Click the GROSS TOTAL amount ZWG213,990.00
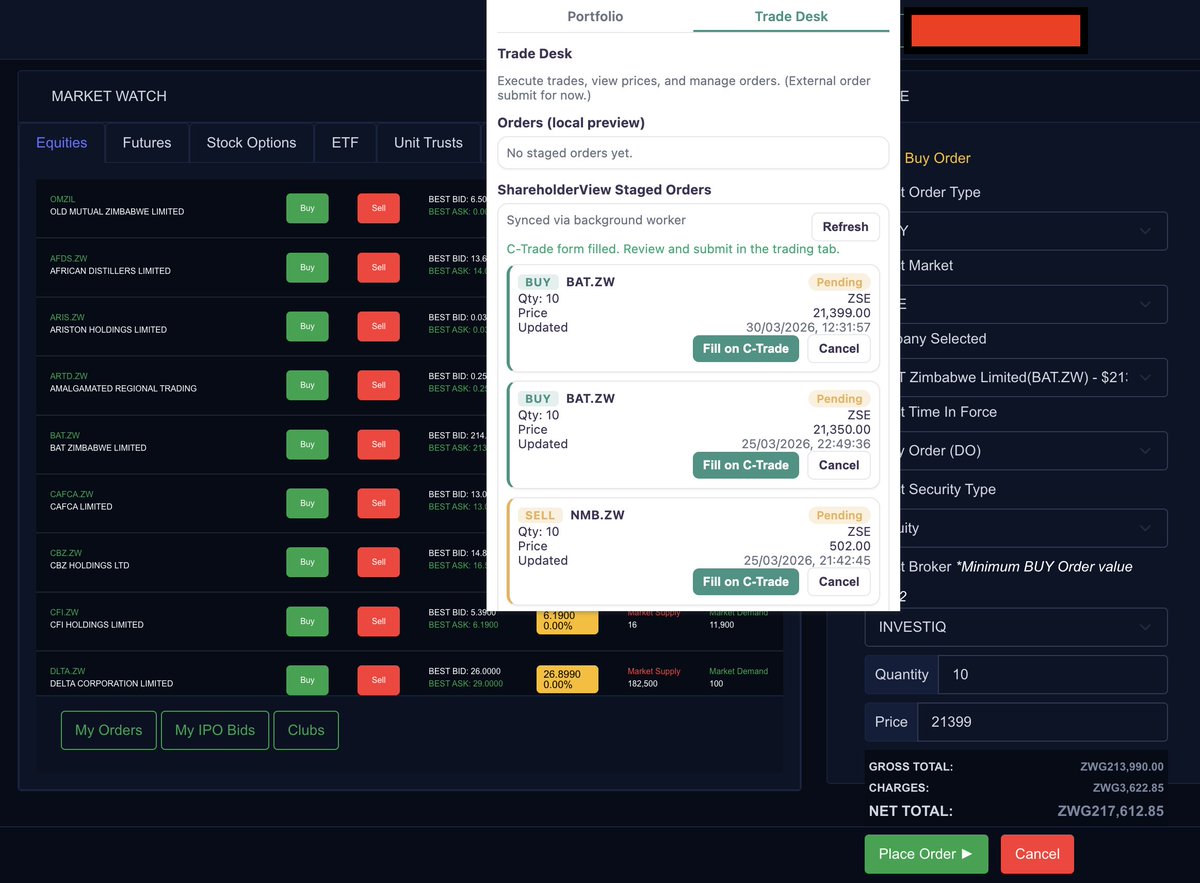This screenshot has width=1200, height=883. coord(1122,767)
